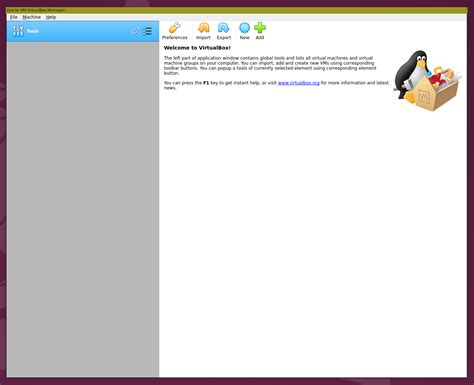Click the Welcome to VirtualBox! heading
474x385 pixels.
pos(197,48)
